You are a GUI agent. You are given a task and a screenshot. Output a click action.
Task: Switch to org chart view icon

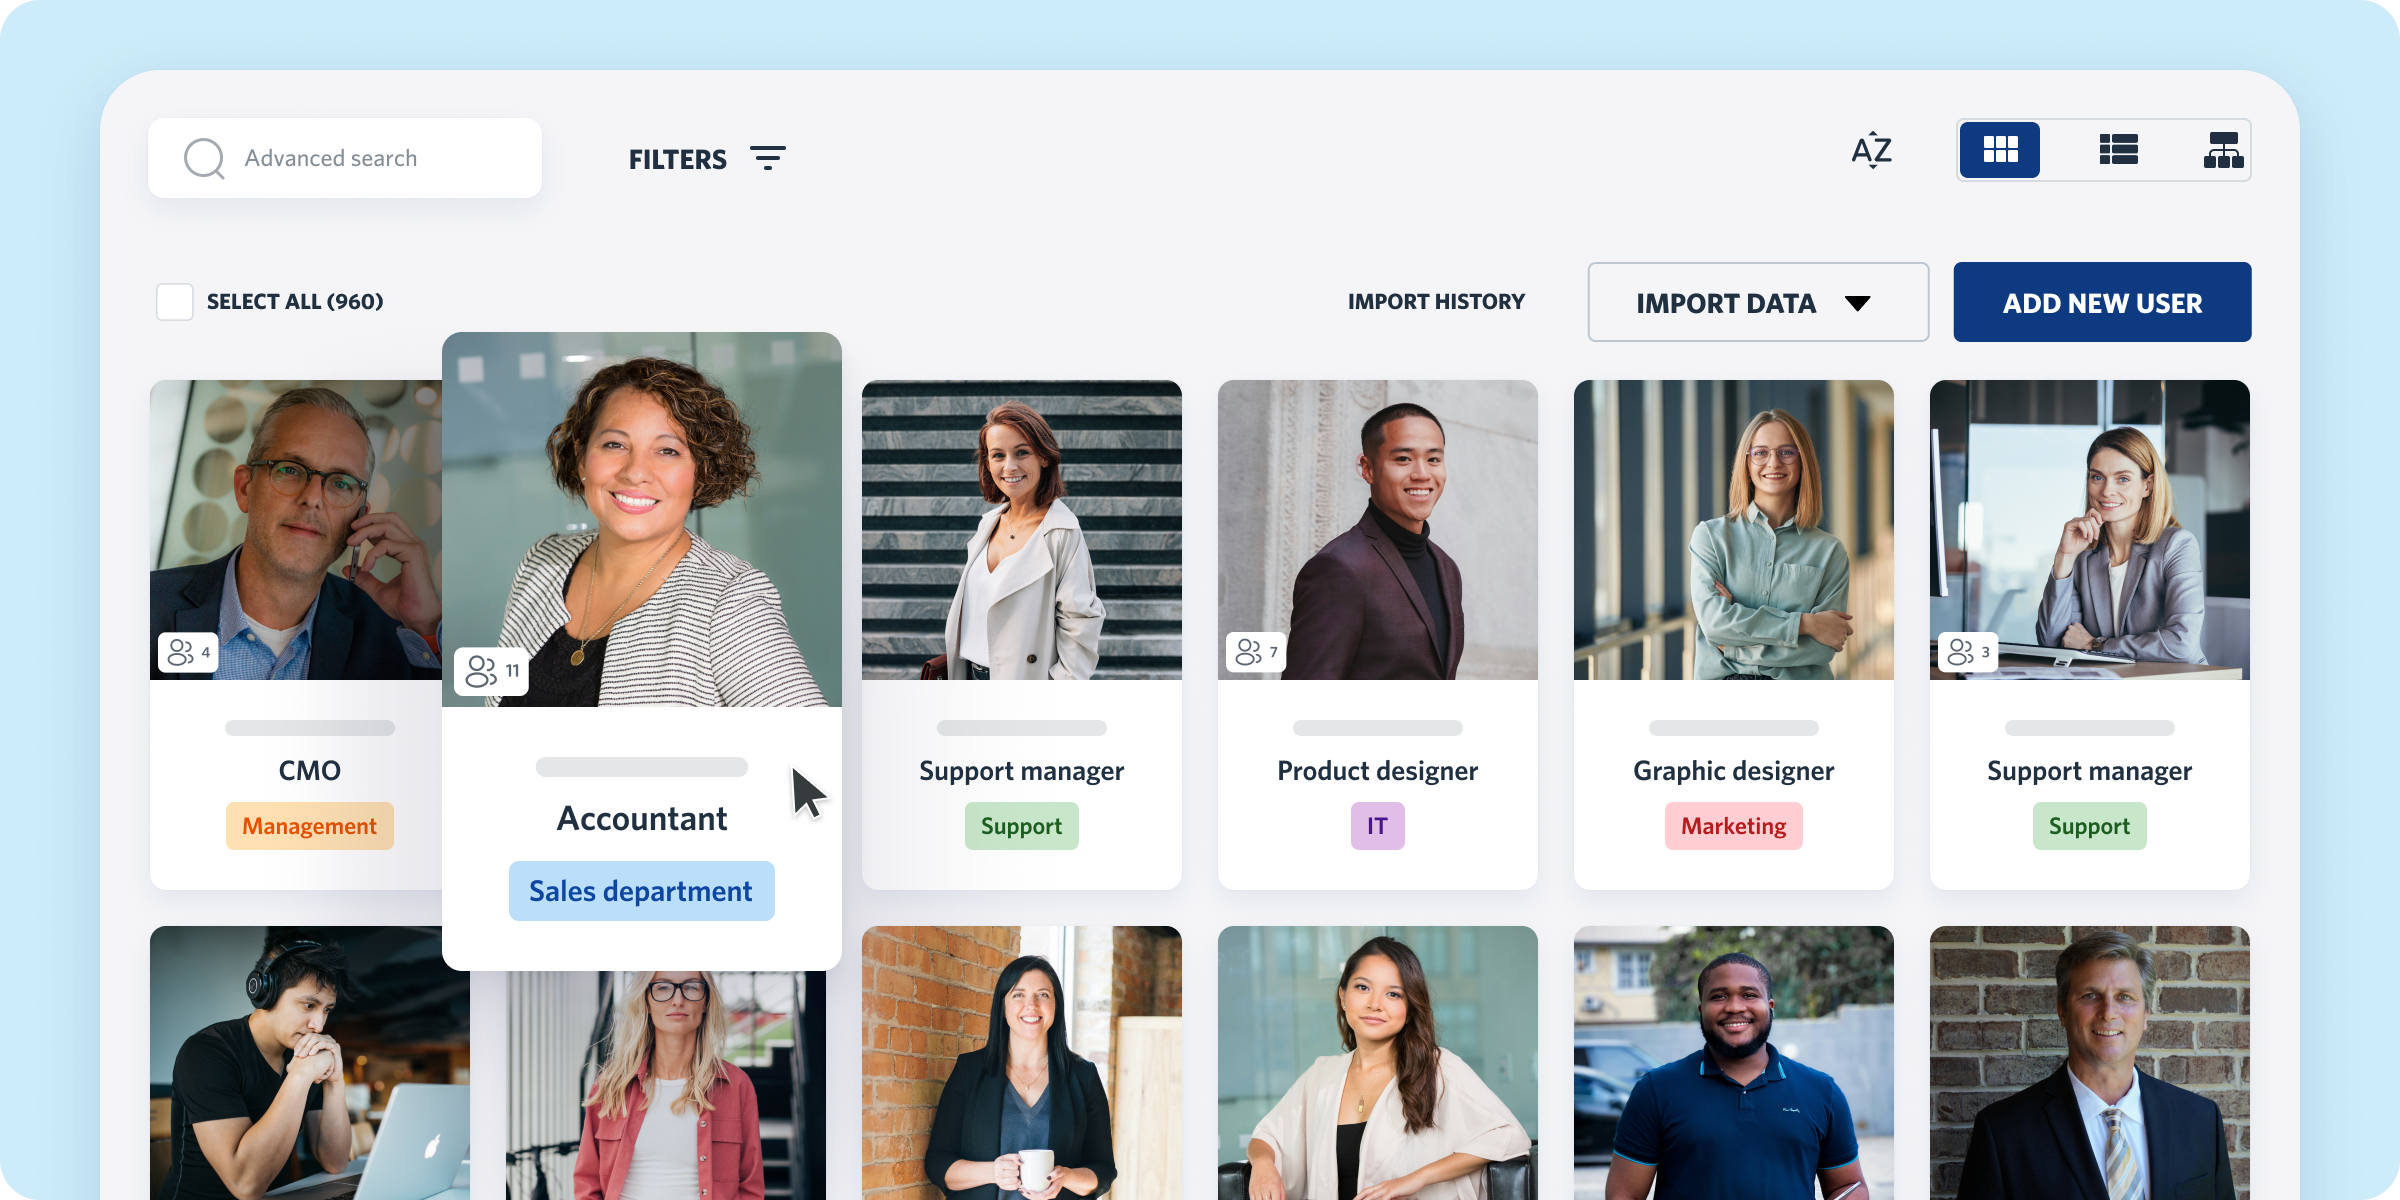(x=2223, y=150)
